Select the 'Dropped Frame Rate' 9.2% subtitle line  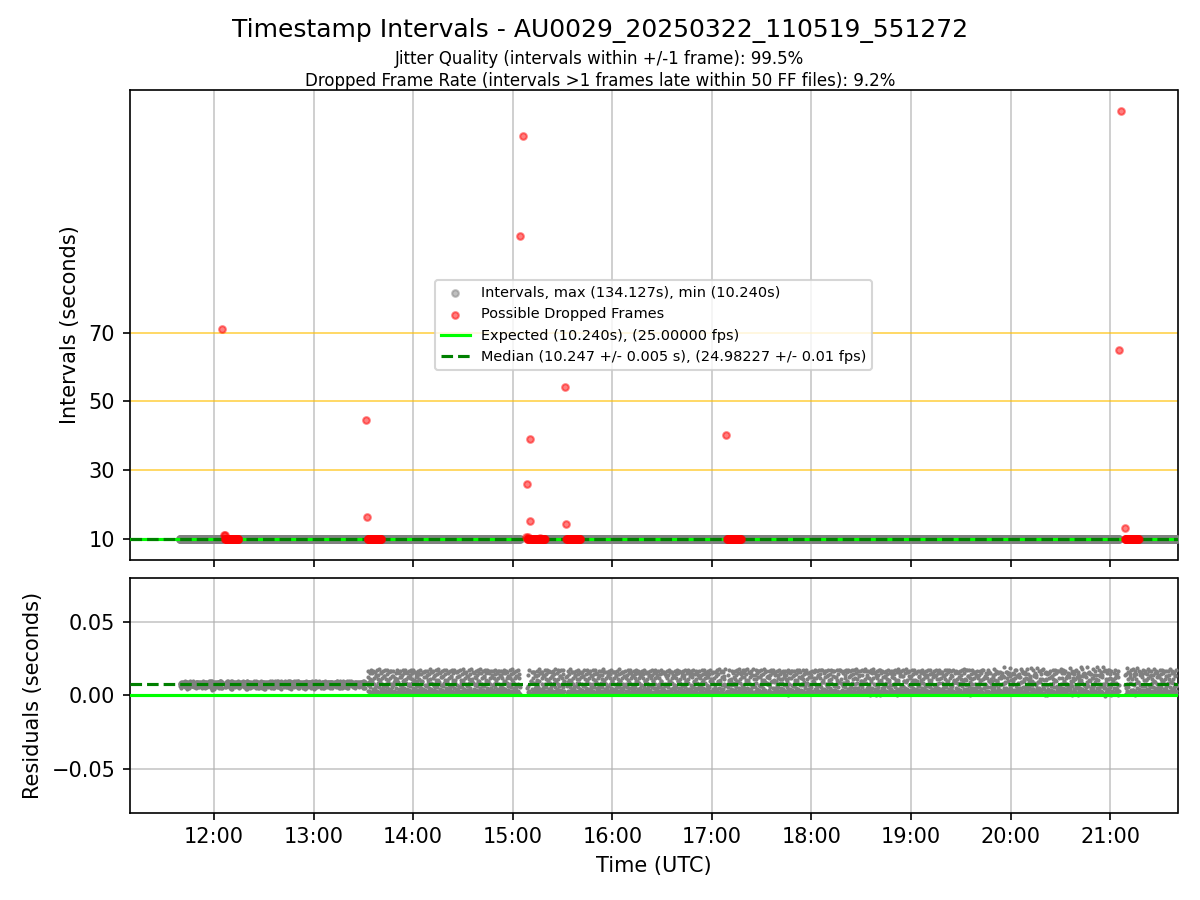[x=600, y=80]
